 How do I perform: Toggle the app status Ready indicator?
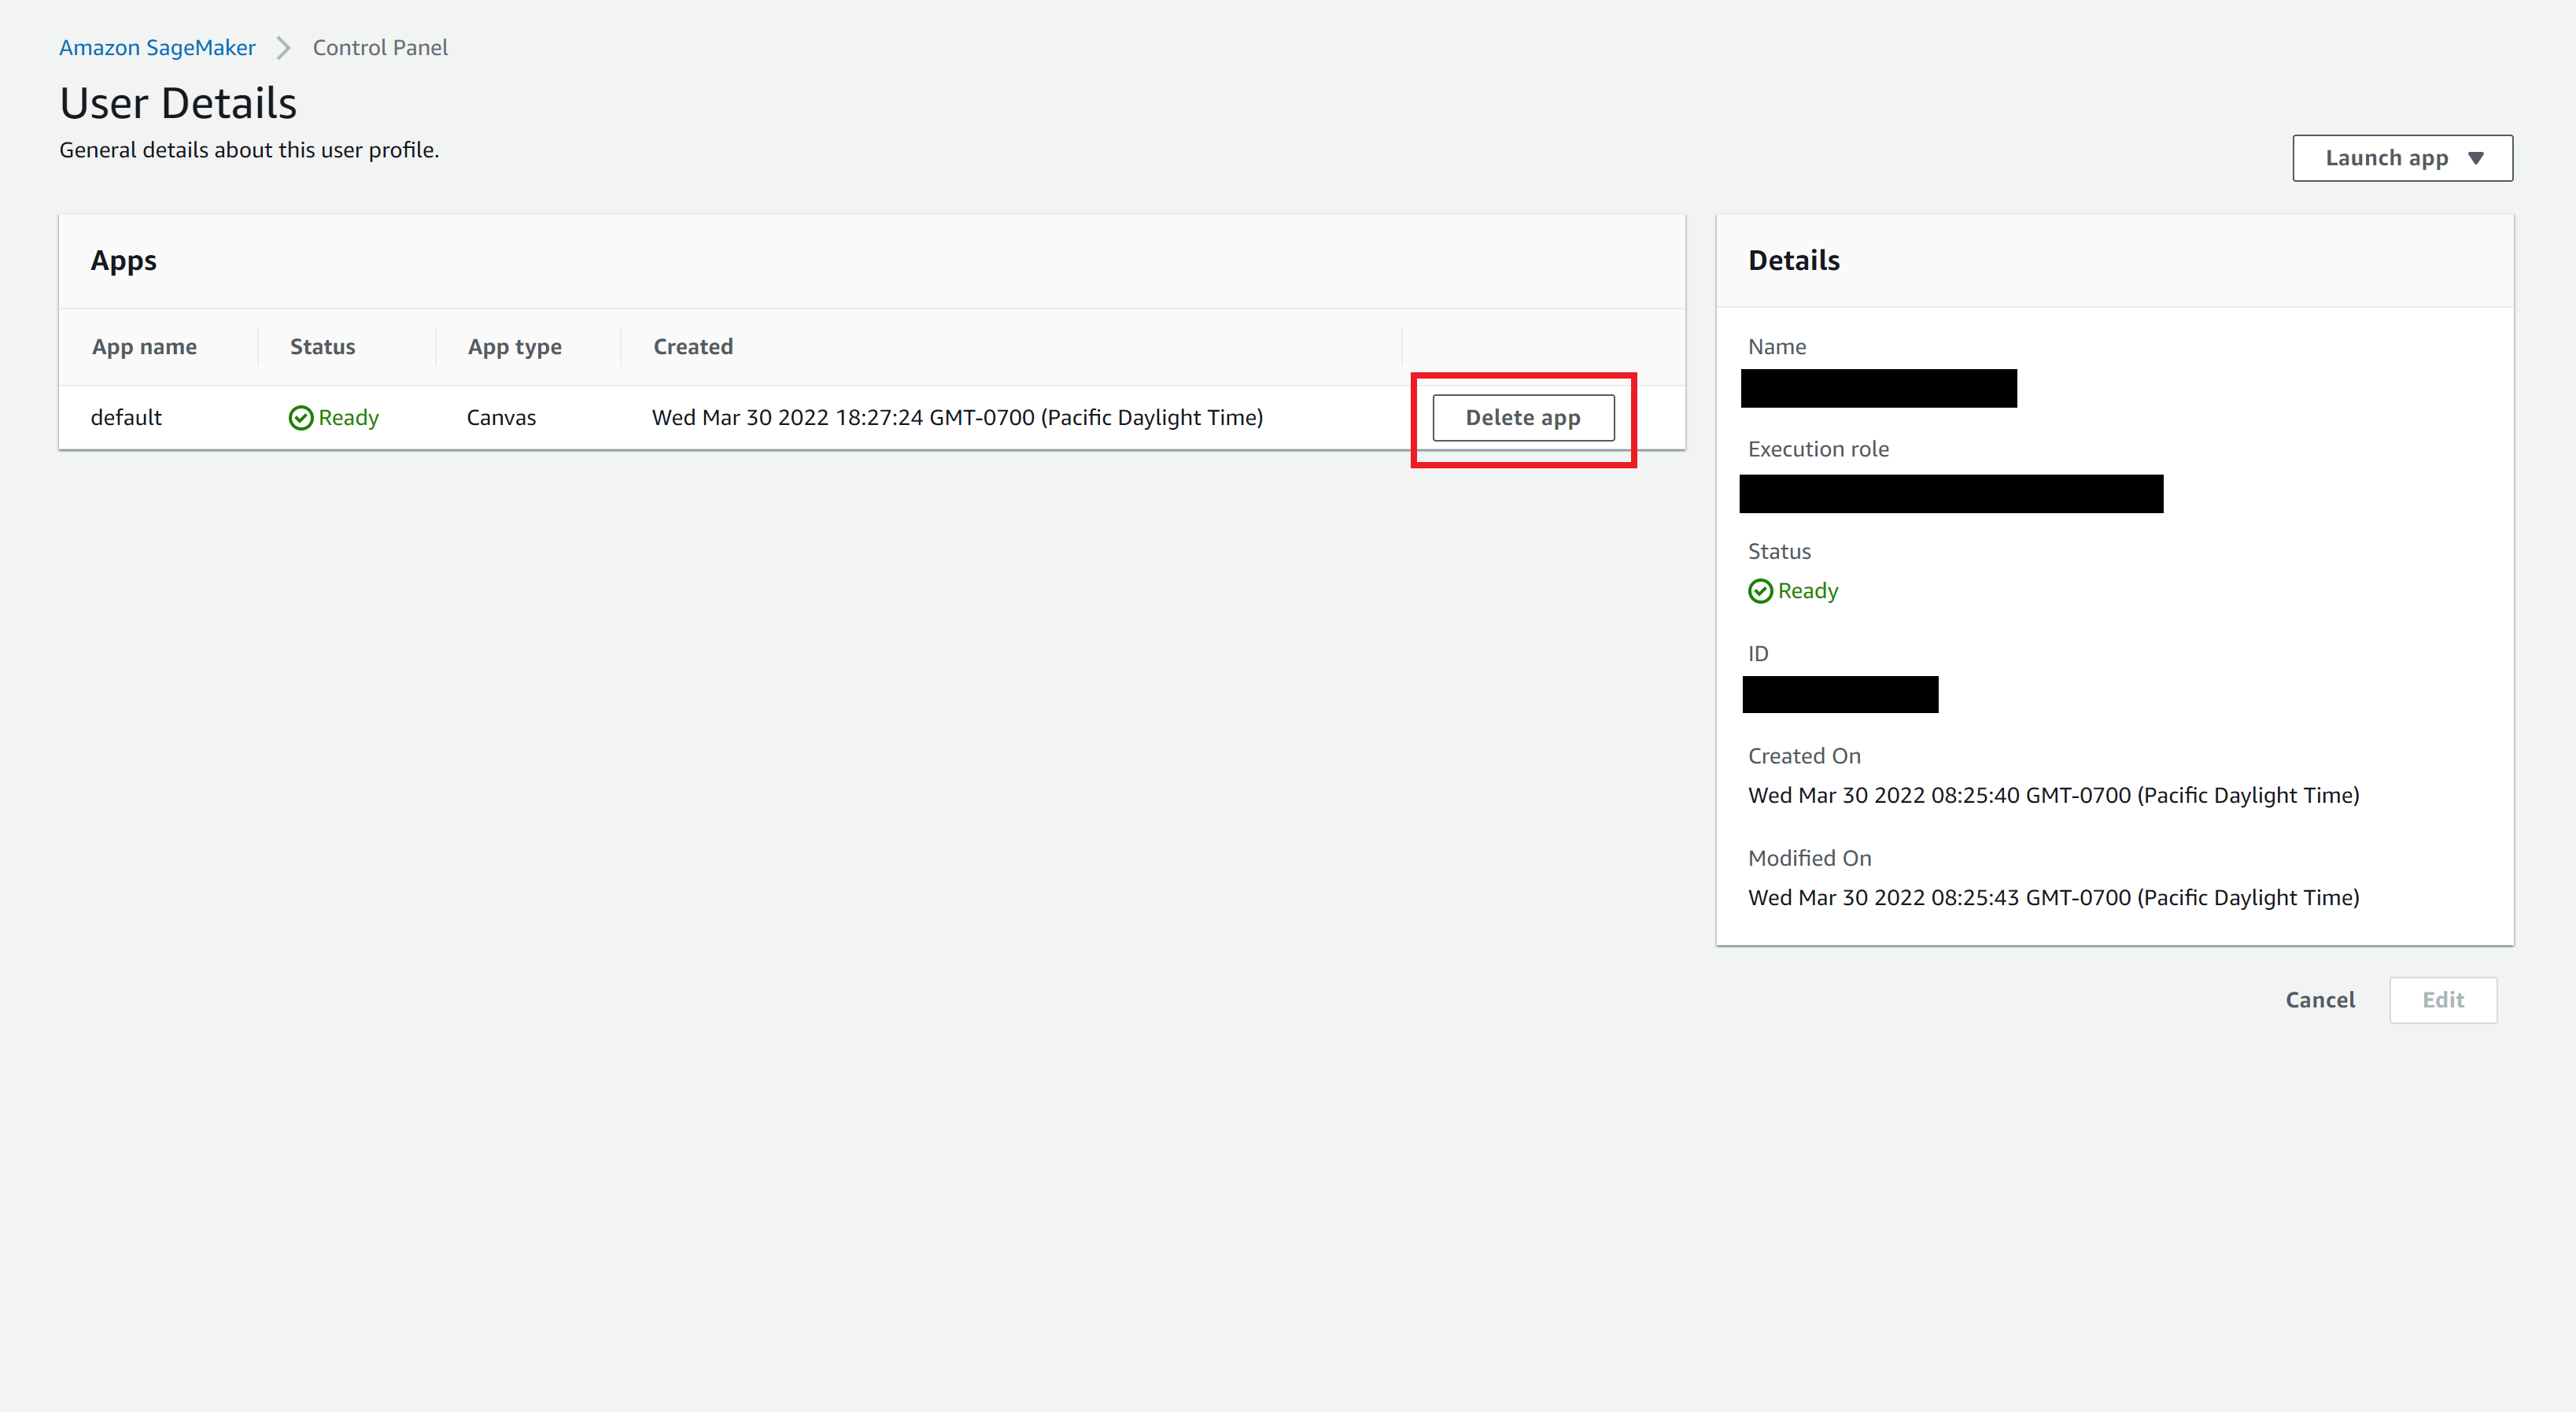pos(332,417)
